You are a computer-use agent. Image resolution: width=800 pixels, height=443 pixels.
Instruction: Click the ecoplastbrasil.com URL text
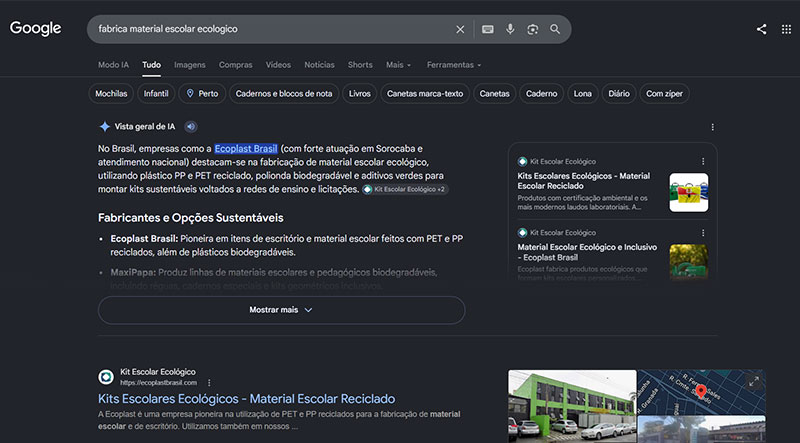(x=158, y=383)
